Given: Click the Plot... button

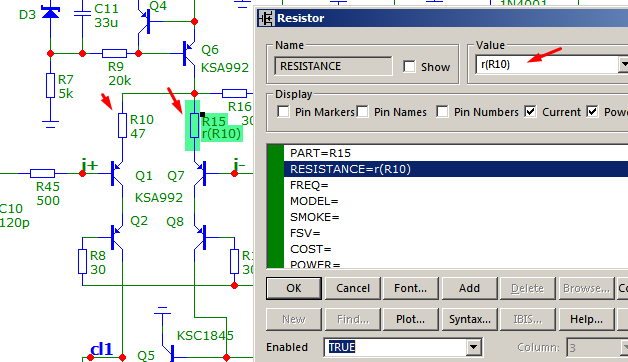Looking at the screenshot, I should pyautogui.click(x=411, y=319).
